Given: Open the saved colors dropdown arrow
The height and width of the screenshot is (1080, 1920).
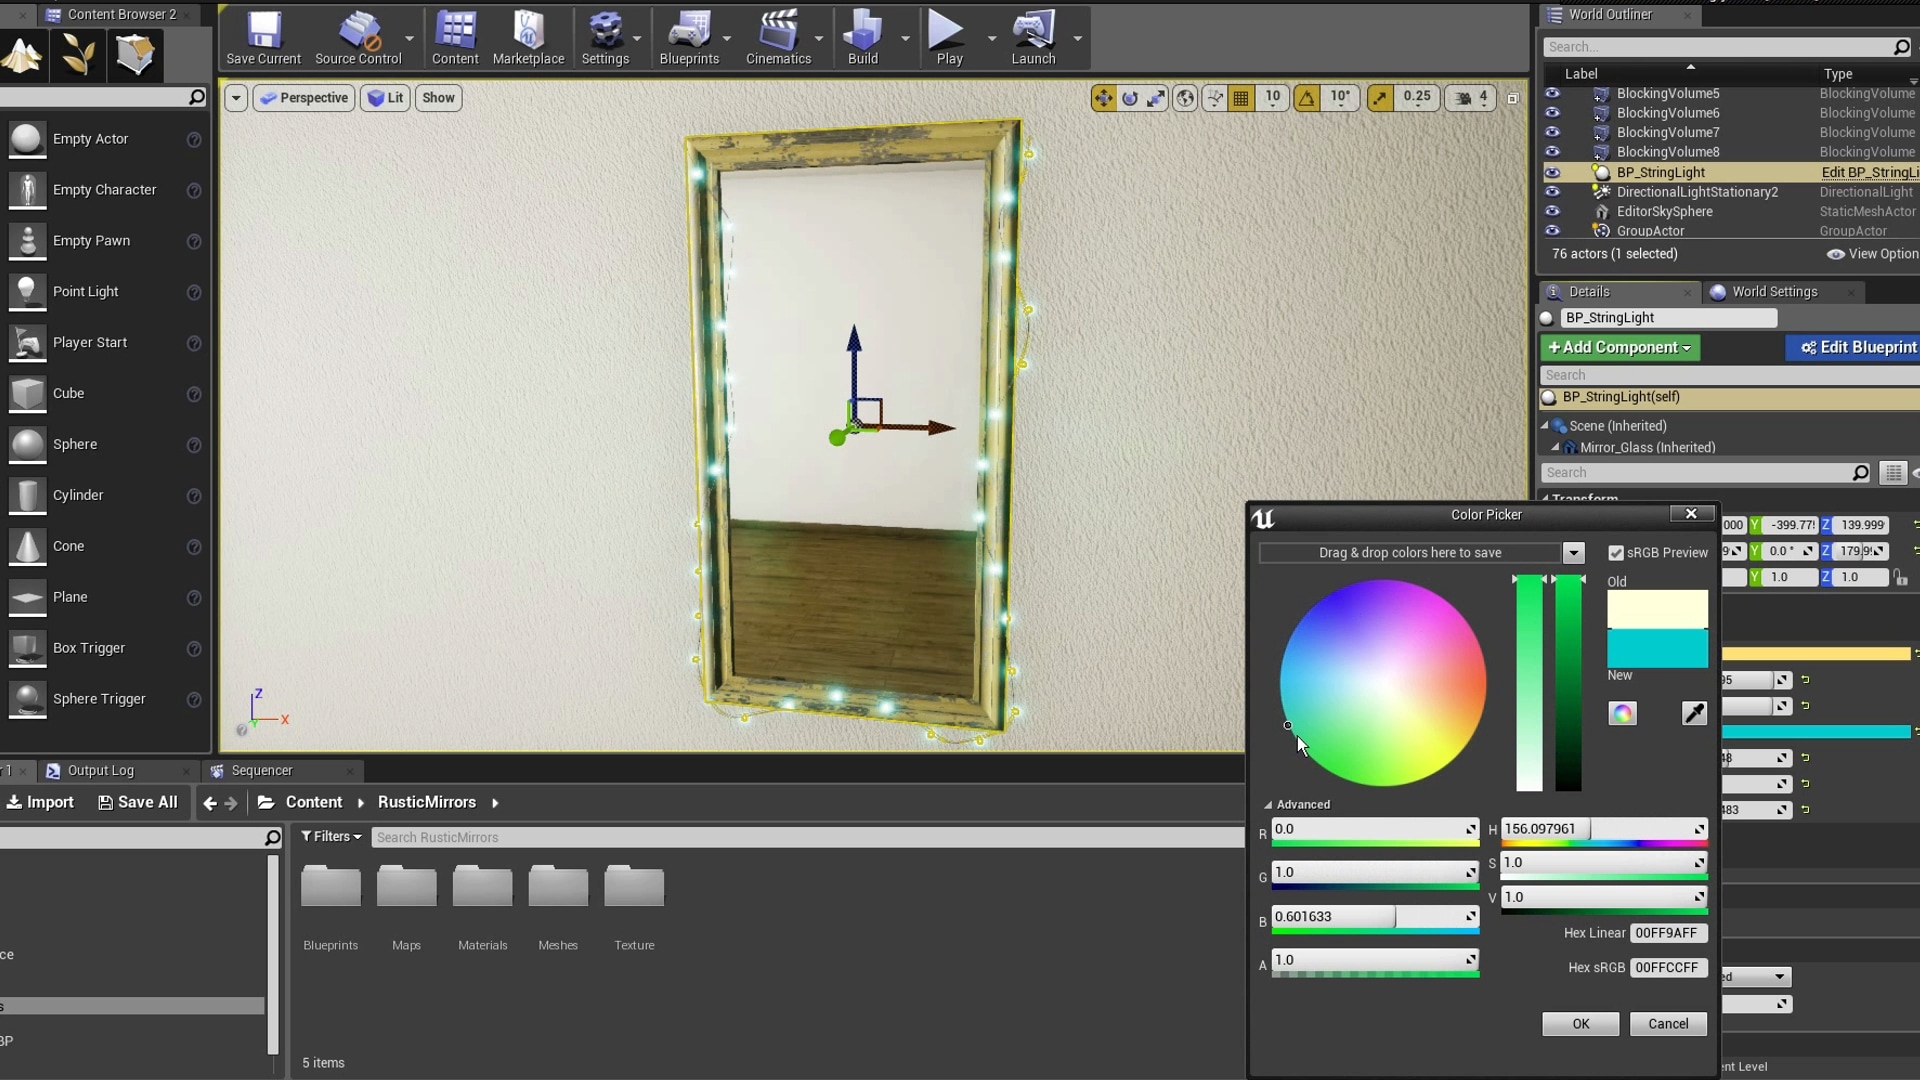Looking at the screenshot, I should coord(1573,552).
